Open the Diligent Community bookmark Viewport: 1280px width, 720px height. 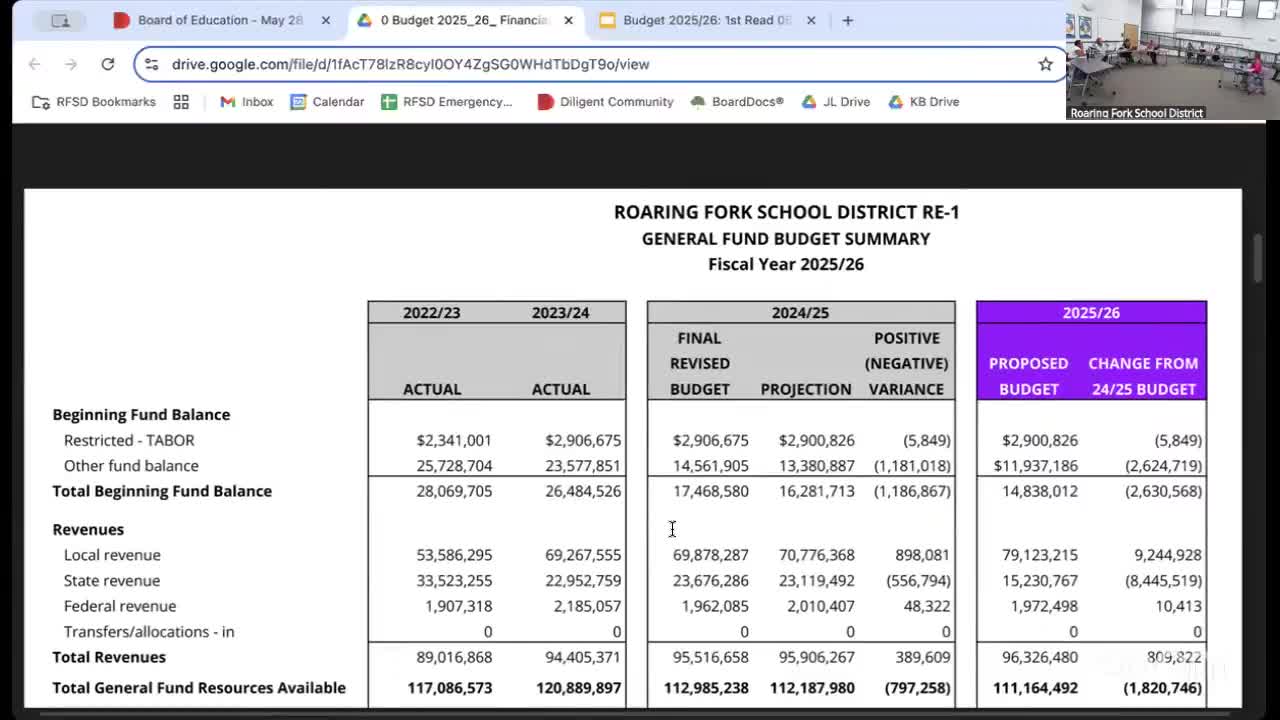[605, 102]
